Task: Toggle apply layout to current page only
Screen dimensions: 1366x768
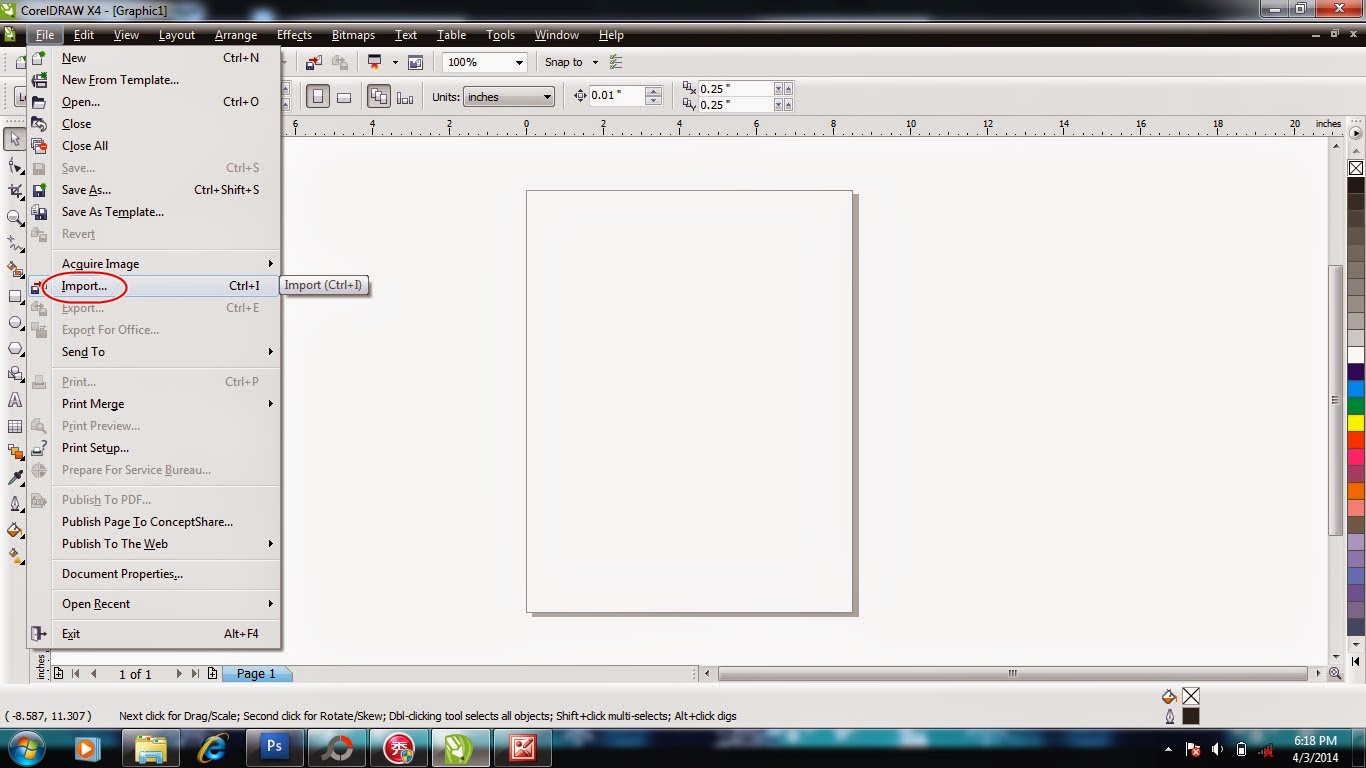Action: tap(405, 97)
